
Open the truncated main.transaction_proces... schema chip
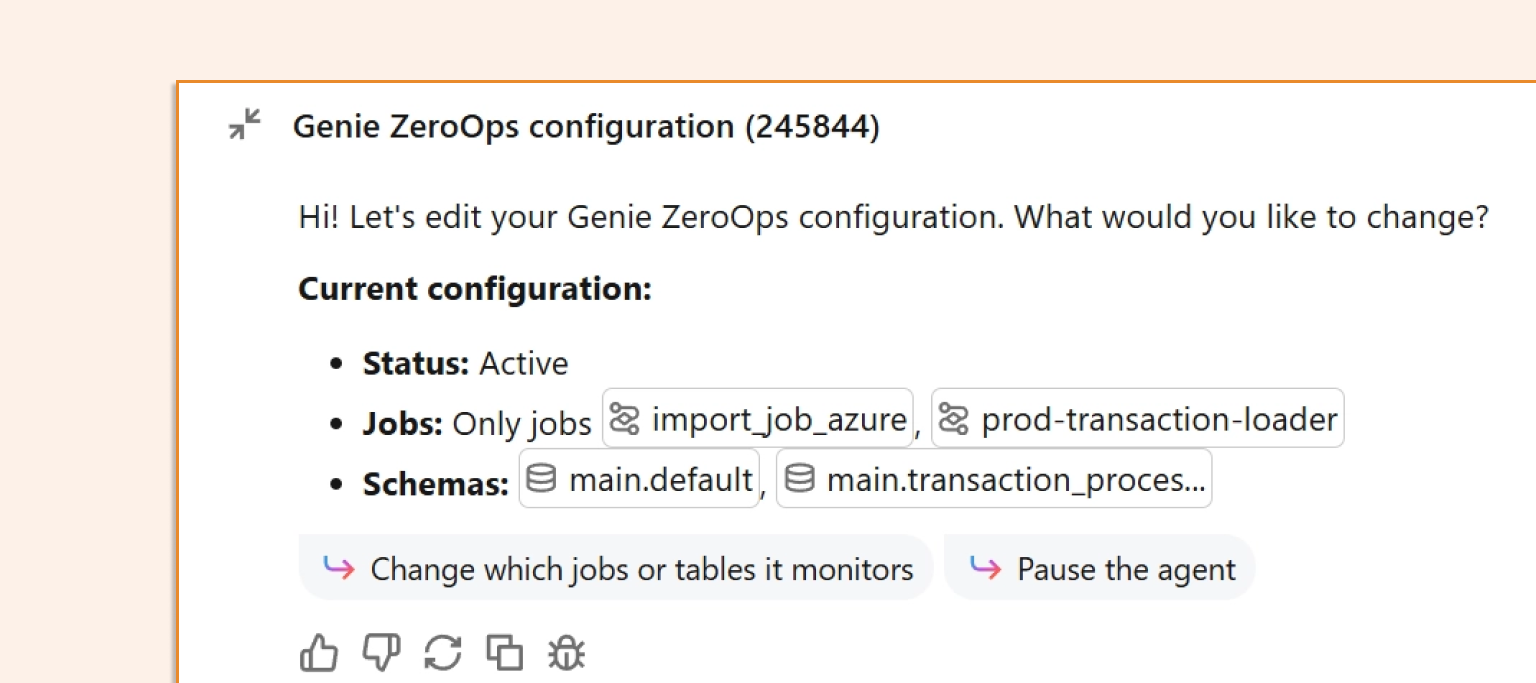(994, 478)
